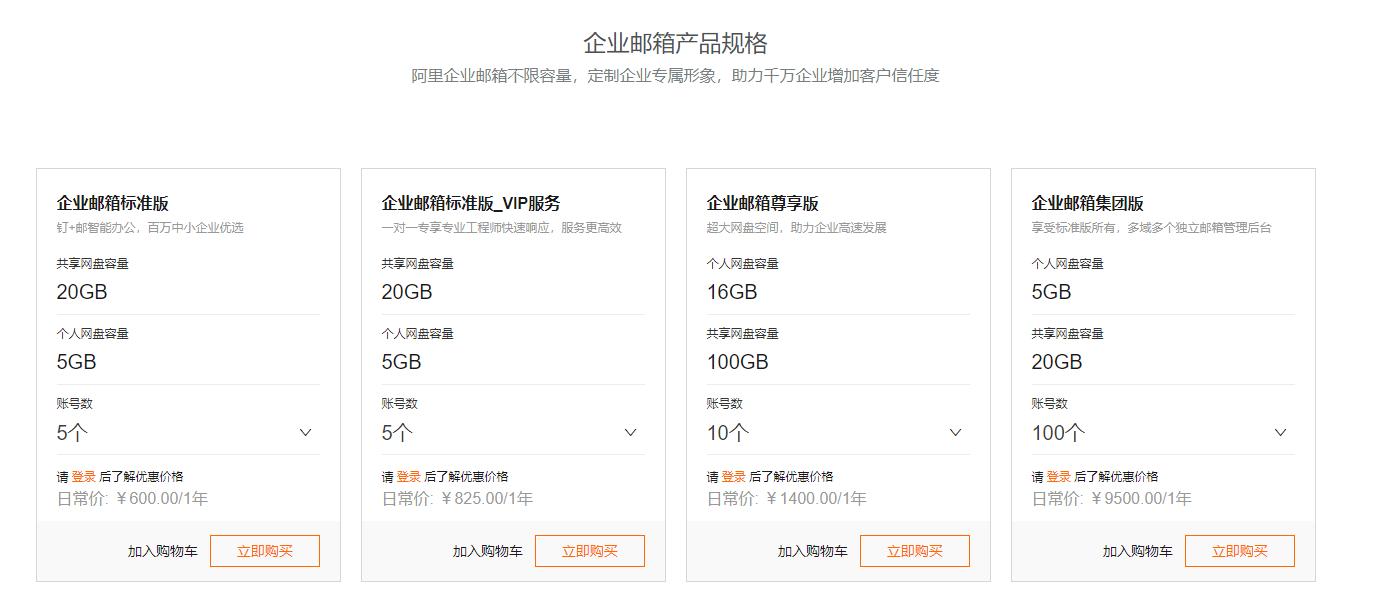Screen dimensions: 1379x616
Task: Click the 企业邮箱产品规格 page heading
Action: click(676, 43)
